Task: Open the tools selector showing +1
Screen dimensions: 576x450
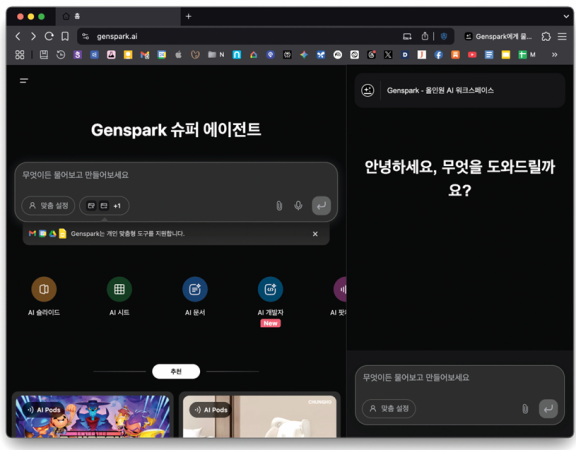Action: pos(104,206)
